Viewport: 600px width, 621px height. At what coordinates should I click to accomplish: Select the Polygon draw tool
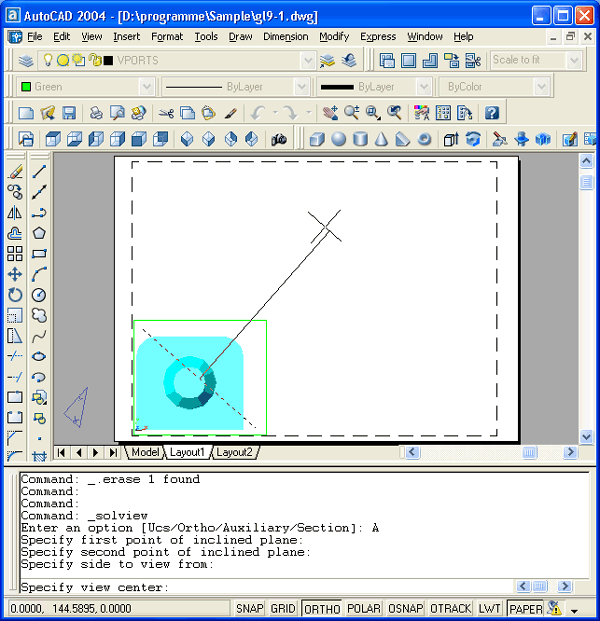pos(39,233)
